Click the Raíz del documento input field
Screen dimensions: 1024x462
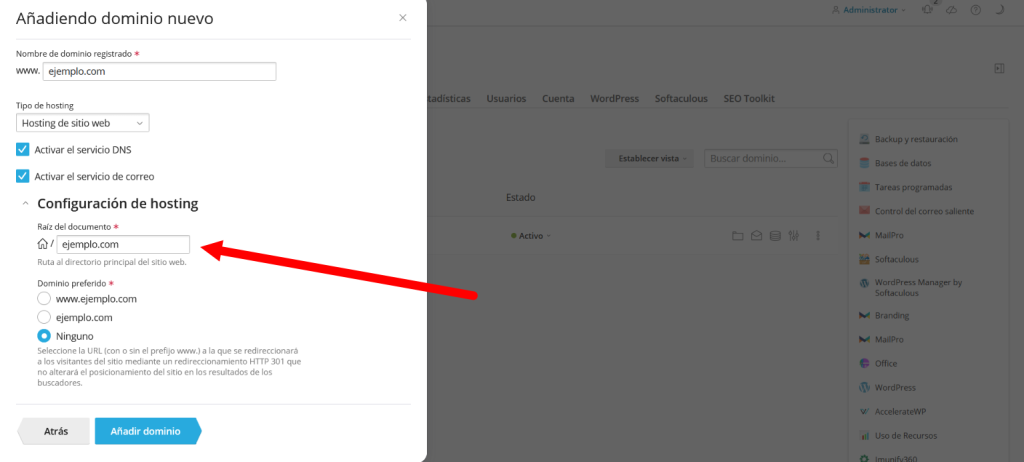click(123, 244)
